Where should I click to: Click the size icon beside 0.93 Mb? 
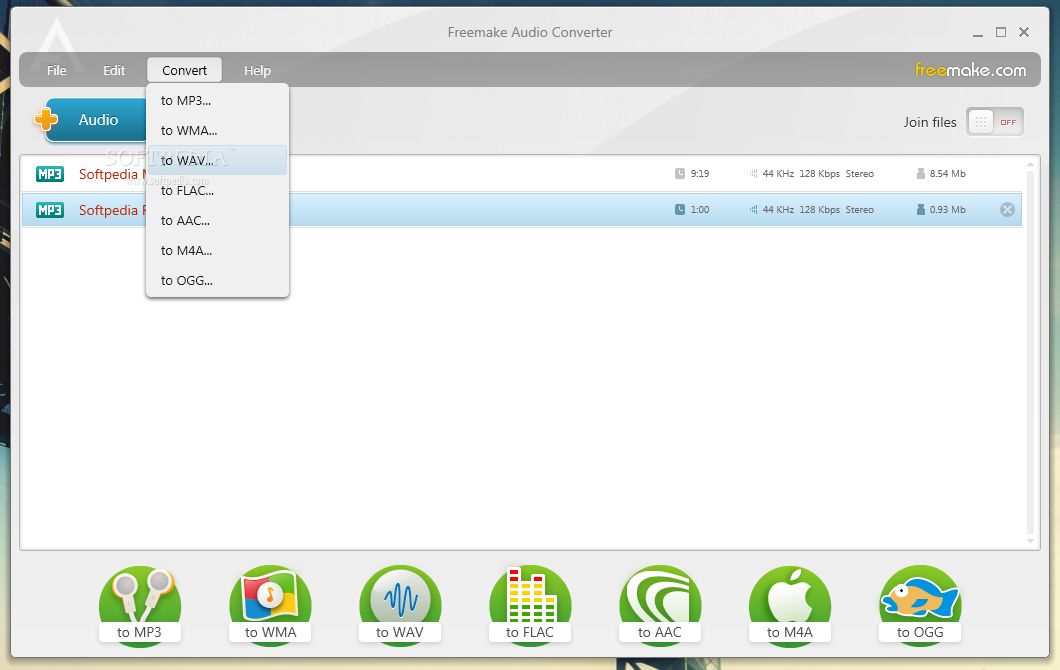click(921, 210)
